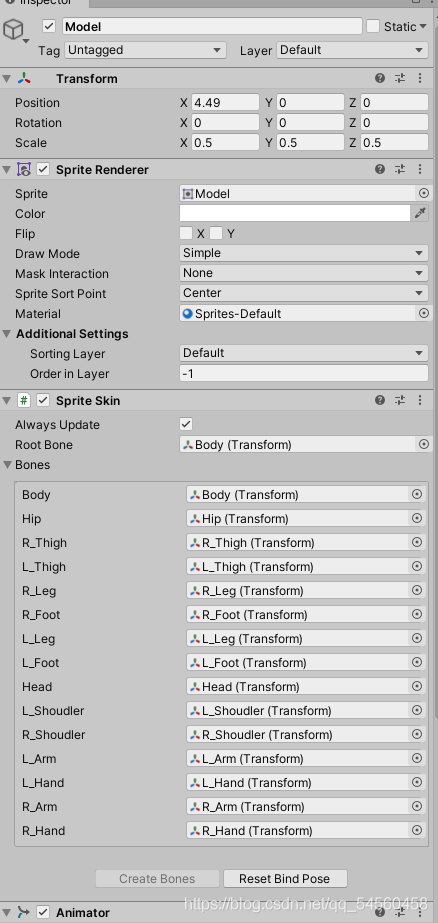
Task: Collapse the Transform component foldout
Action: click(x=6, y=79)
